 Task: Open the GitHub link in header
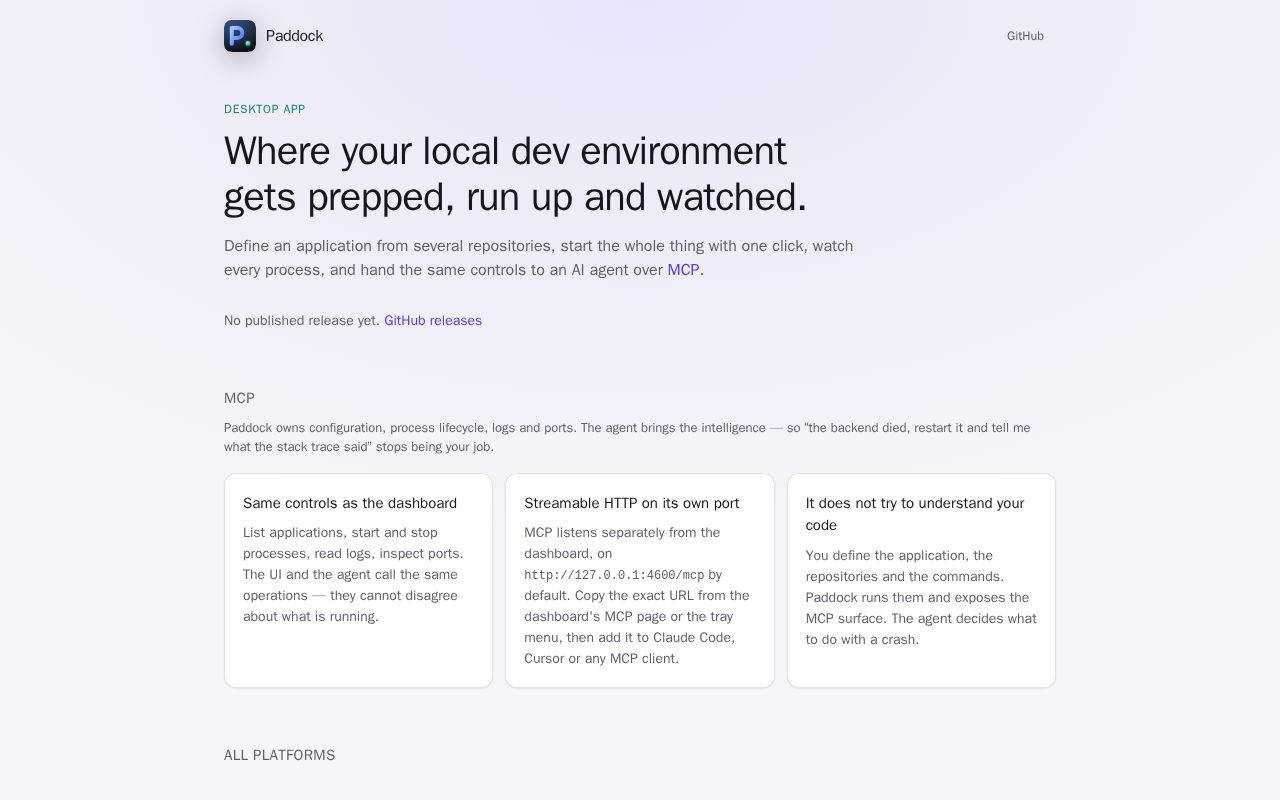coord(1025,36)
